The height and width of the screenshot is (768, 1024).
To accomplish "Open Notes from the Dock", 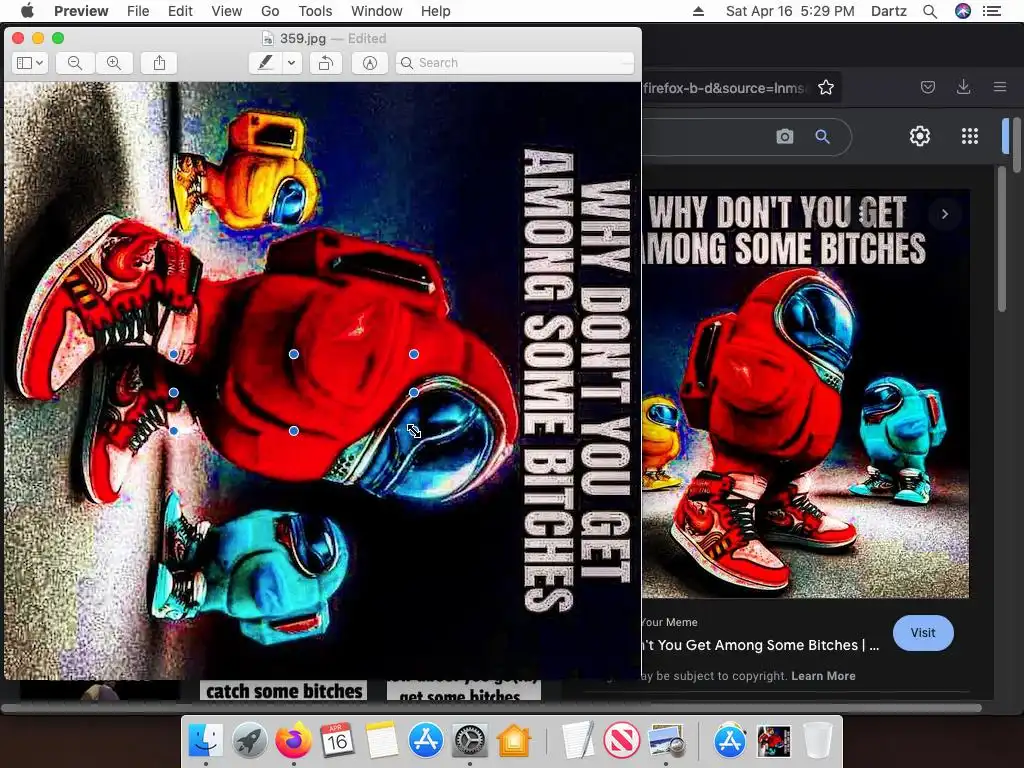I will pos(381,741).
